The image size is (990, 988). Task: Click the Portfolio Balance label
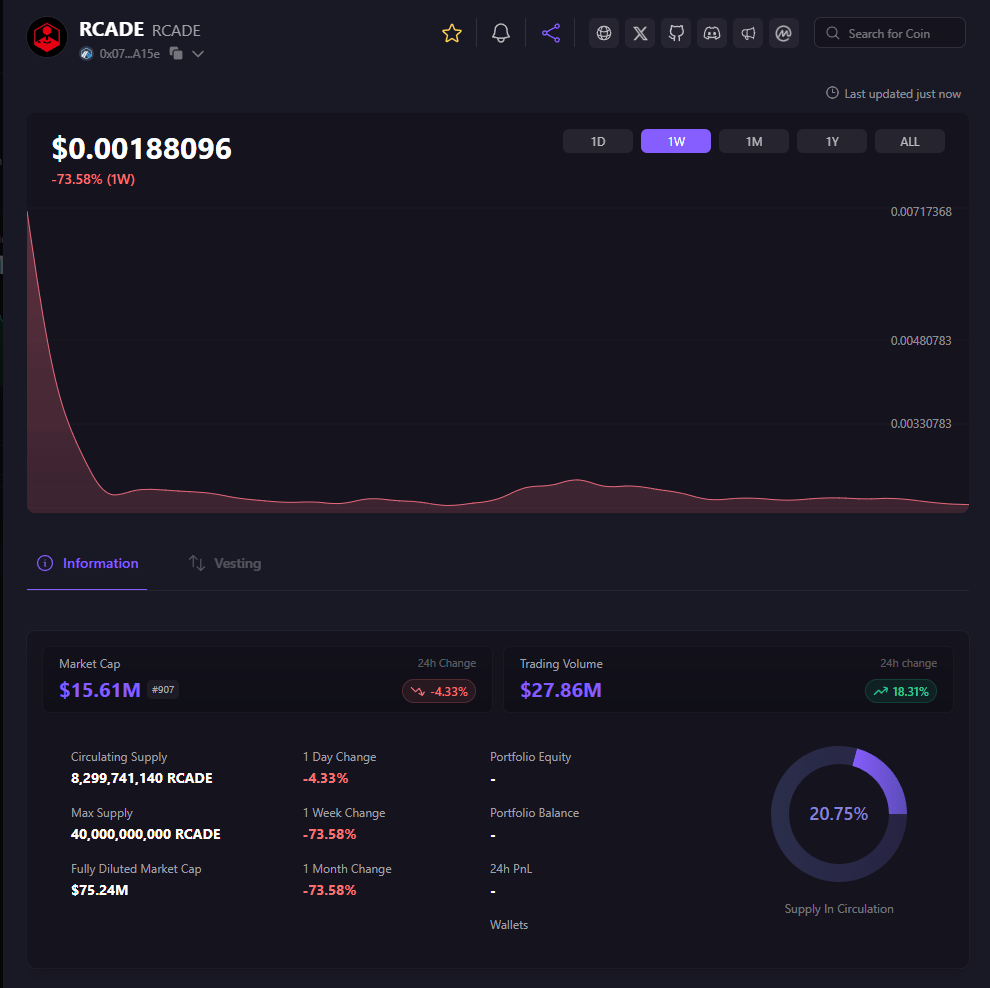[x=534, y=813]
